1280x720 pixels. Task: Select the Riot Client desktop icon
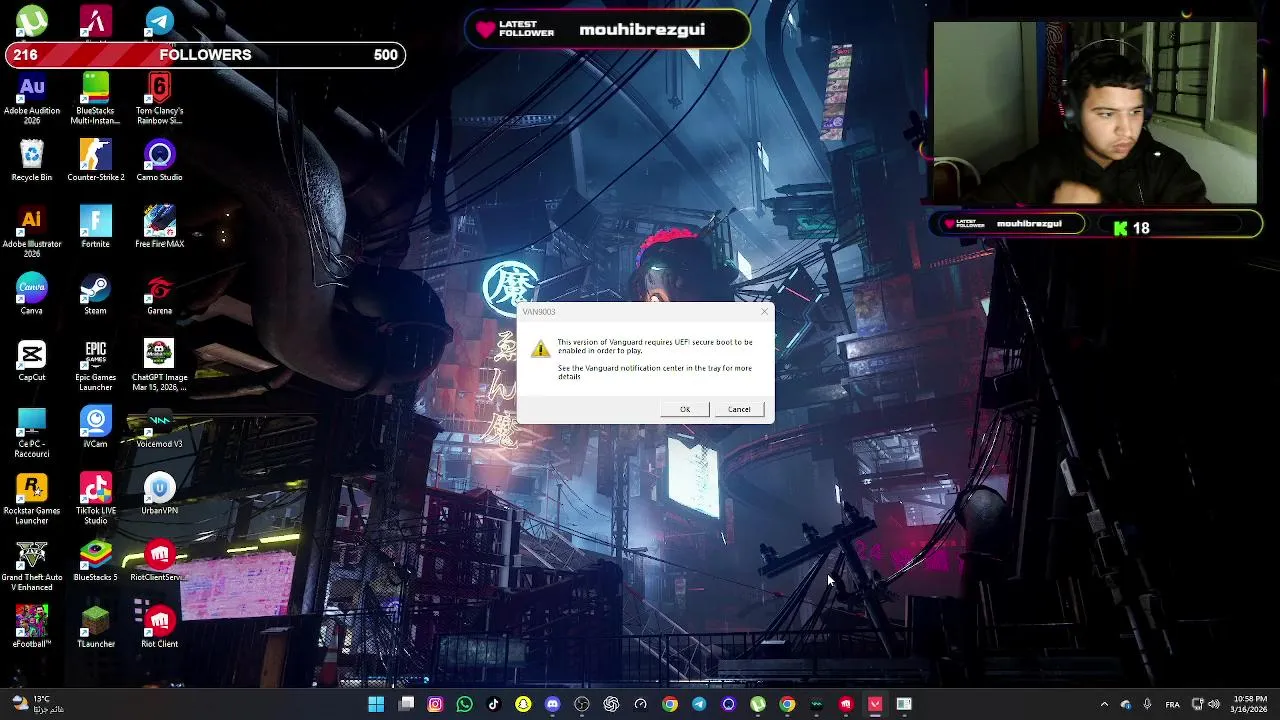[159, 628]
